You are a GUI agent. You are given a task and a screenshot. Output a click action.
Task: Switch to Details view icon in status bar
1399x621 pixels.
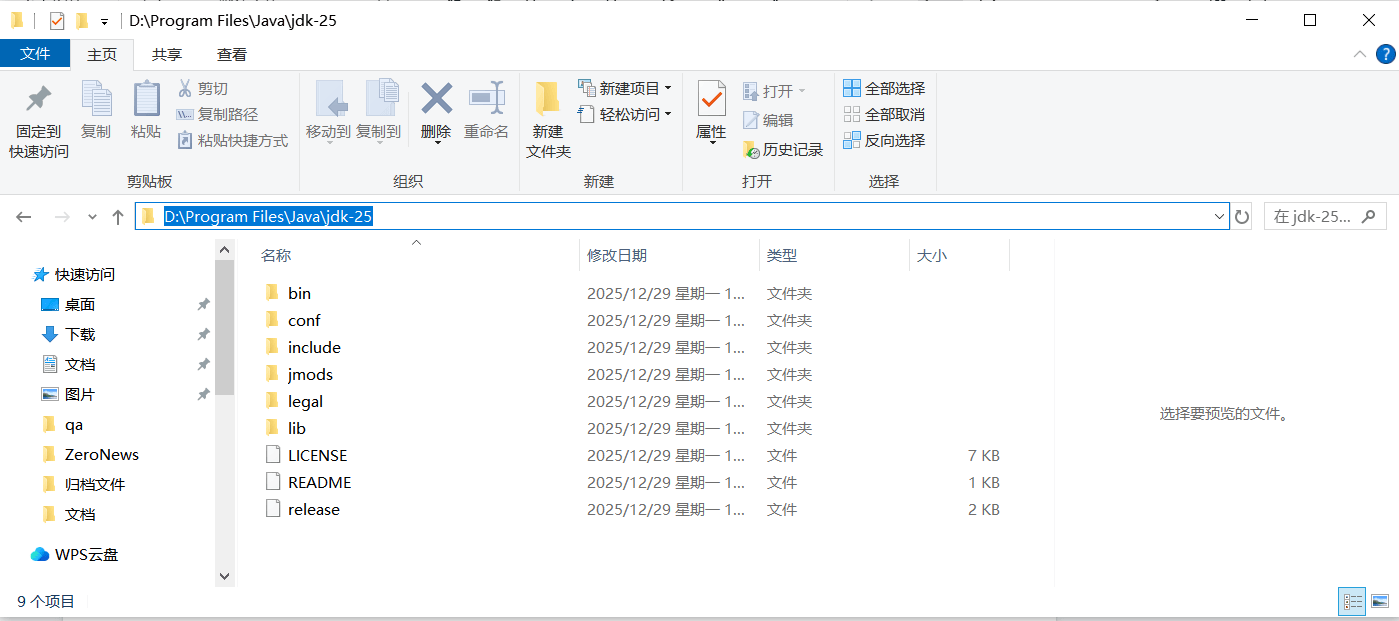pyautogui.click(x=1352, y=601)
